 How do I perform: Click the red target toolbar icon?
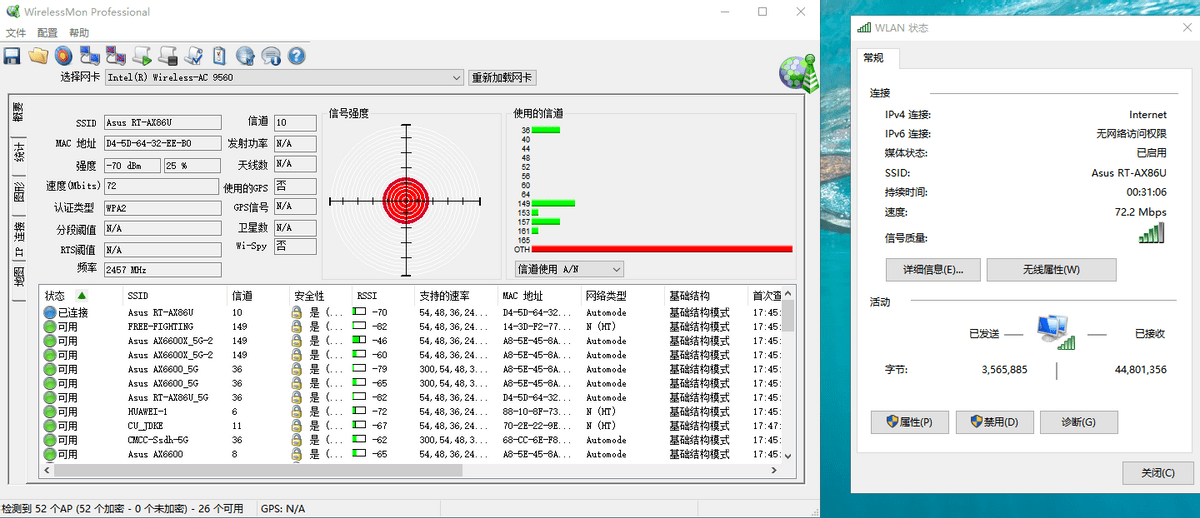point(64,55)
